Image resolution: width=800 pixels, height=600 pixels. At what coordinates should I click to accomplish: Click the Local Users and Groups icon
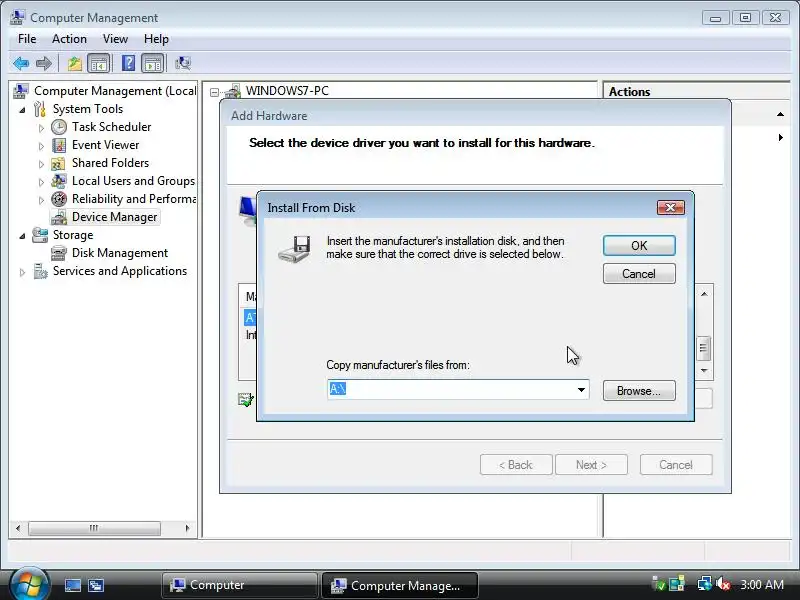click(59, 181)
